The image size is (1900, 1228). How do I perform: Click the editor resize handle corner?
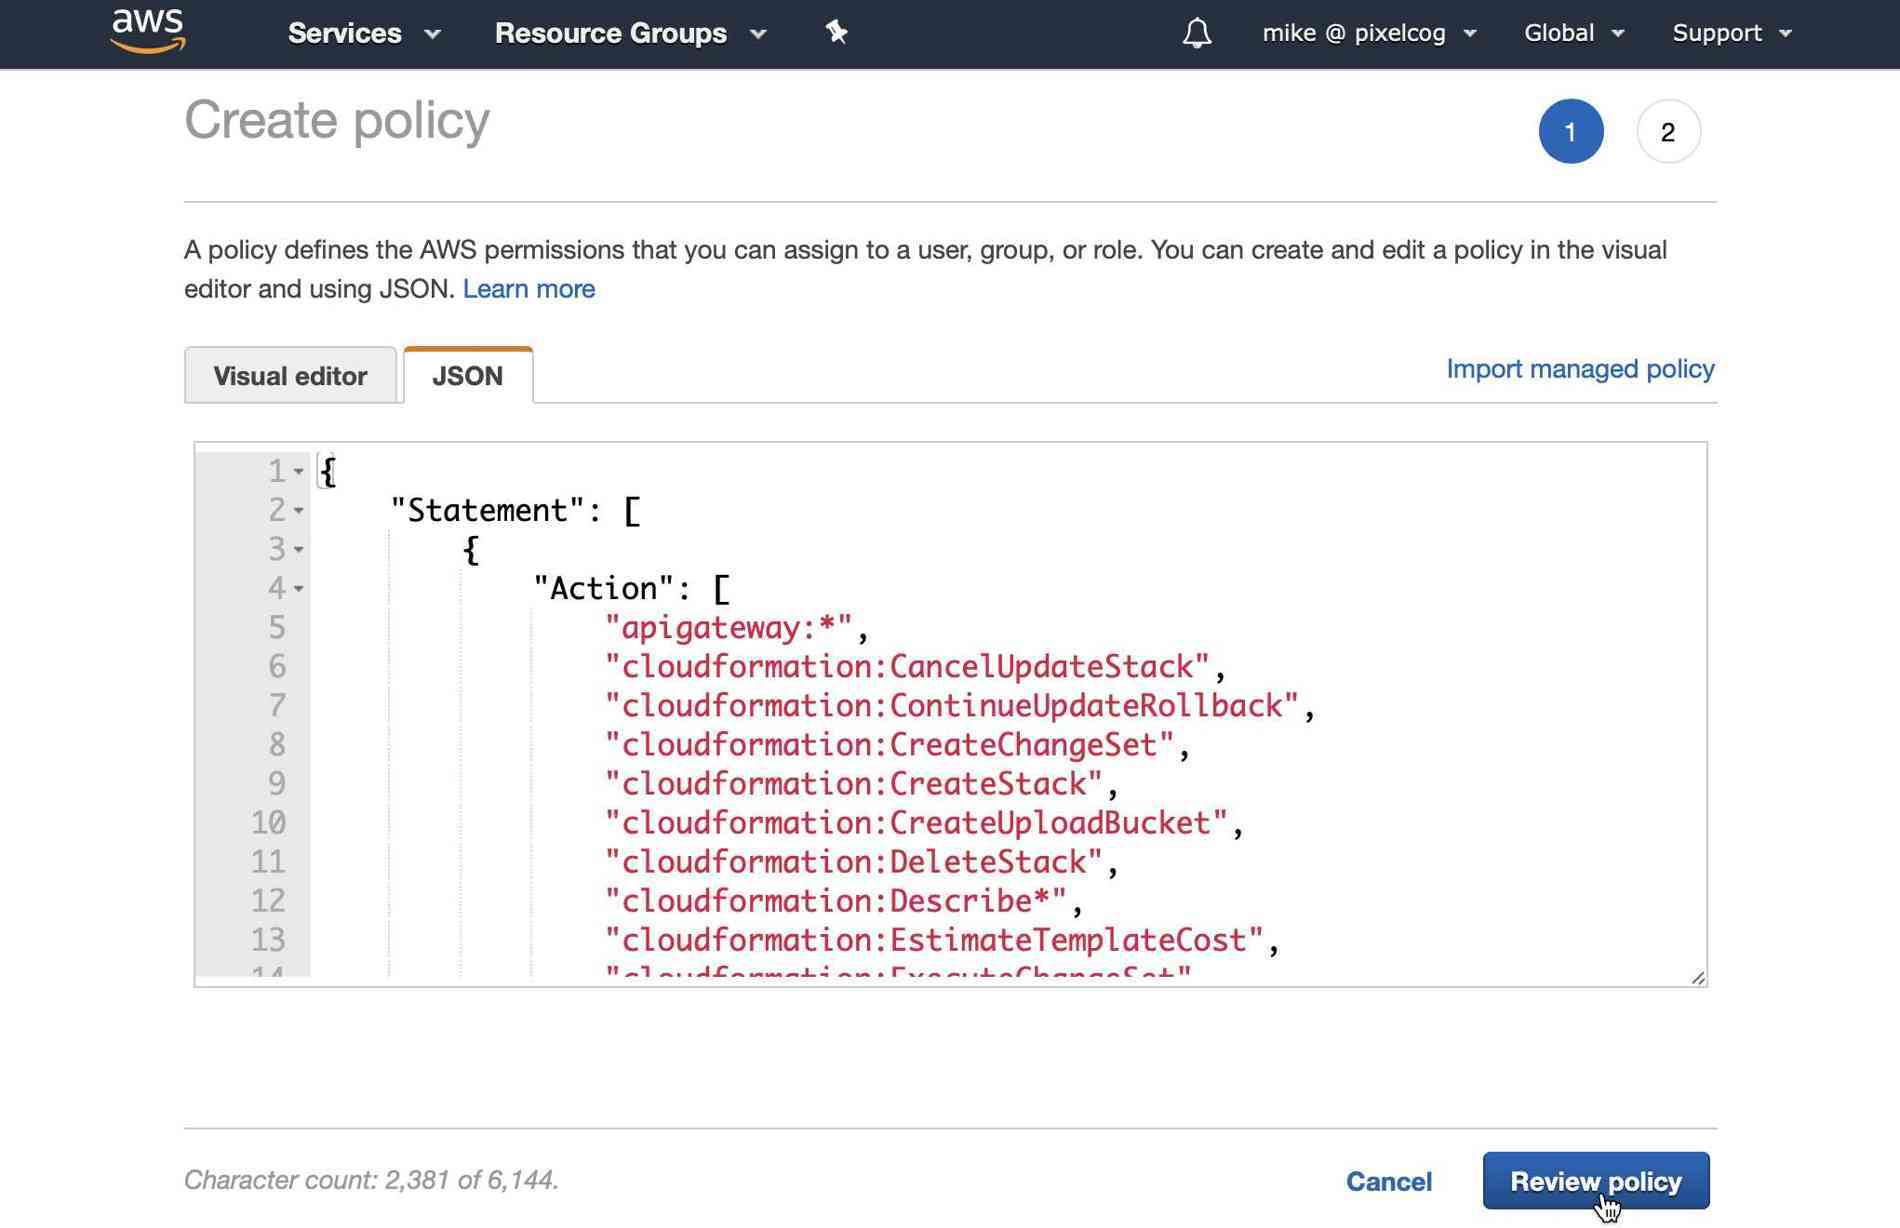tap(1698, 977)
